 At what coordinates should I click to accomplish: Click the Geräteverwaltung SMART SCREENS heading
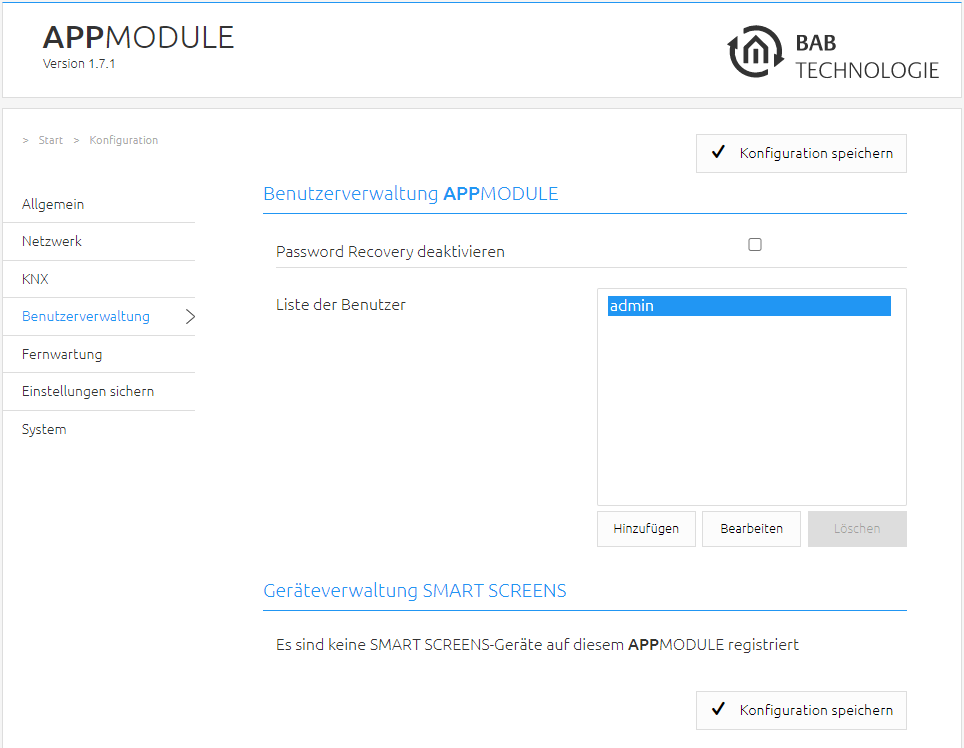click(x=415, y=591)
